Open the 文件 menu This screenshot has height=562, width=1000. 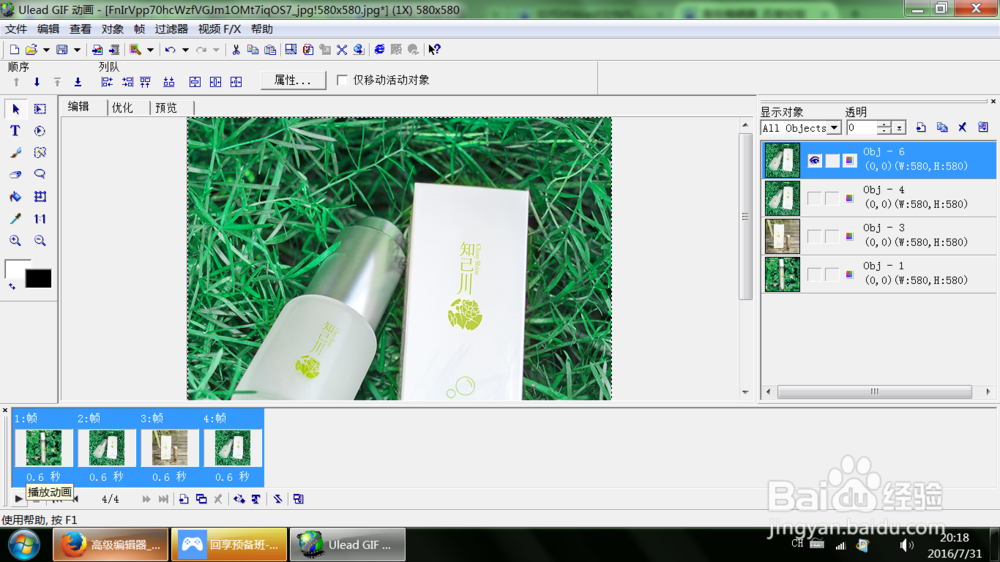16,29
